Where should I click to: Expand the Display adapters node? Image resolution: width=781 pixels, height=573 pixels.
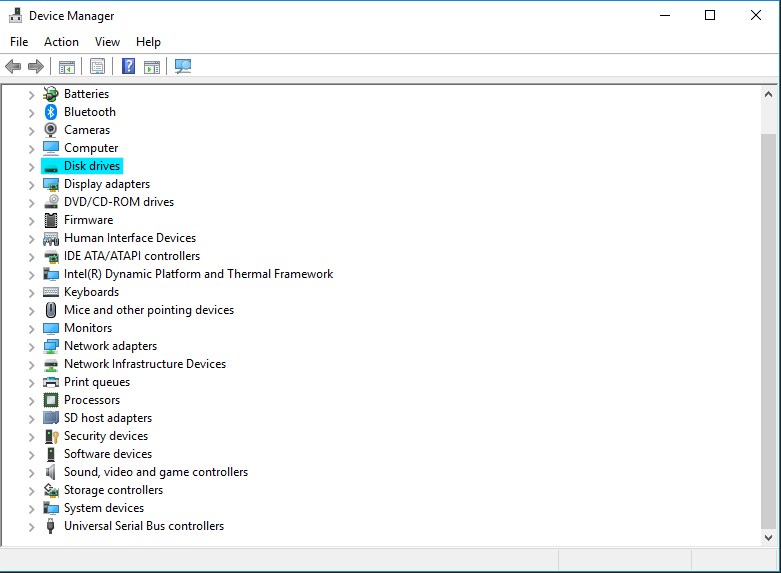[31, 185]
